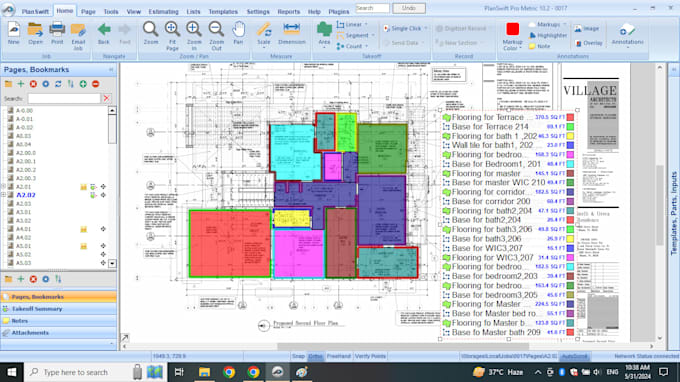Toggle Snap in status bar
This screenshot has height=382, width=680.
(x=298, y=356)
